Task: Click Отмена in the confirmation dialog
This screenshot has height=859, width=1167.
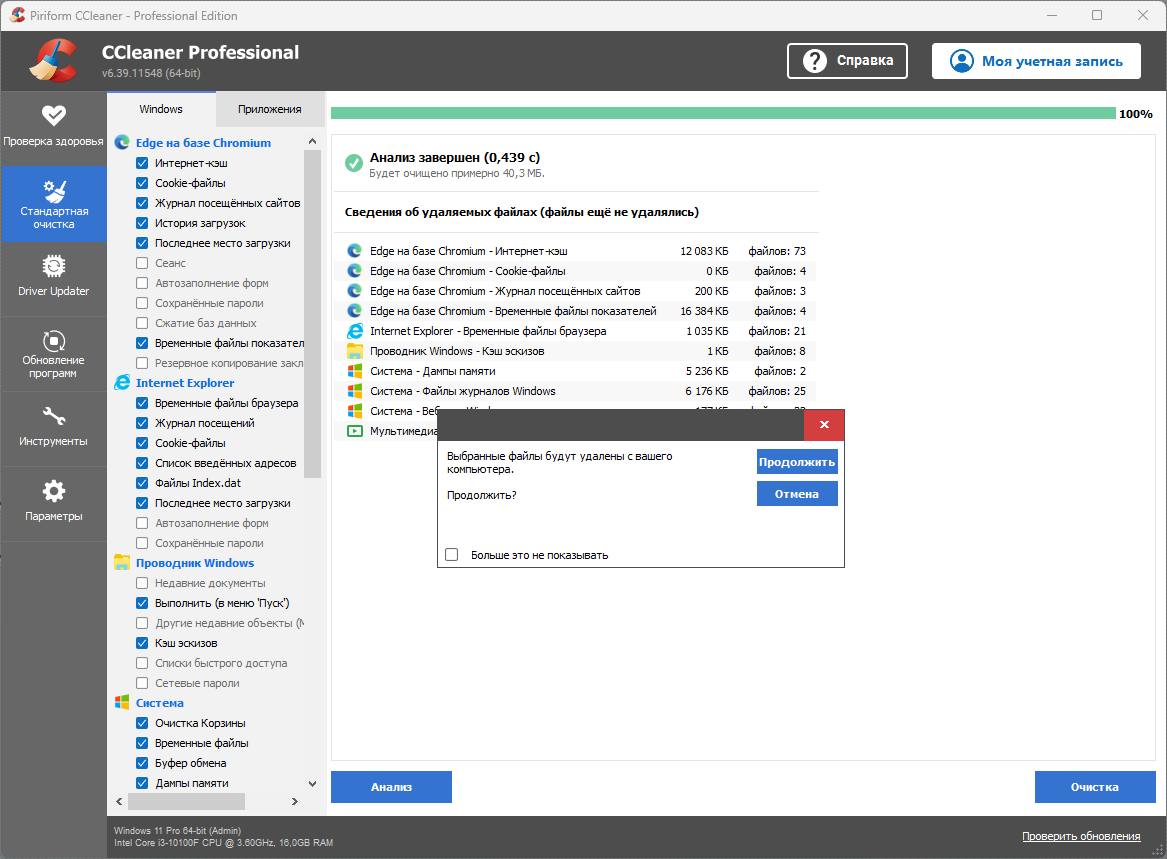Action: (796, 494)
